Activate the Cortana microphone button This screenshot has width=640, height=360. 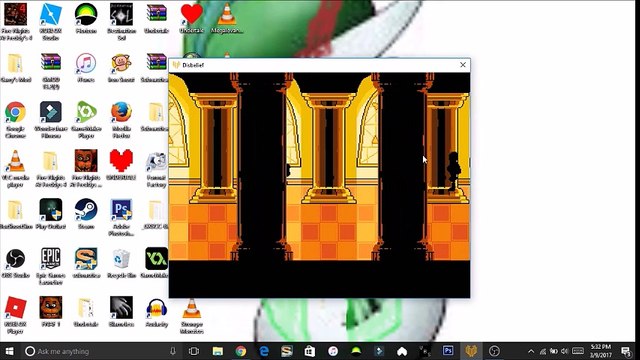coord(173,351)
